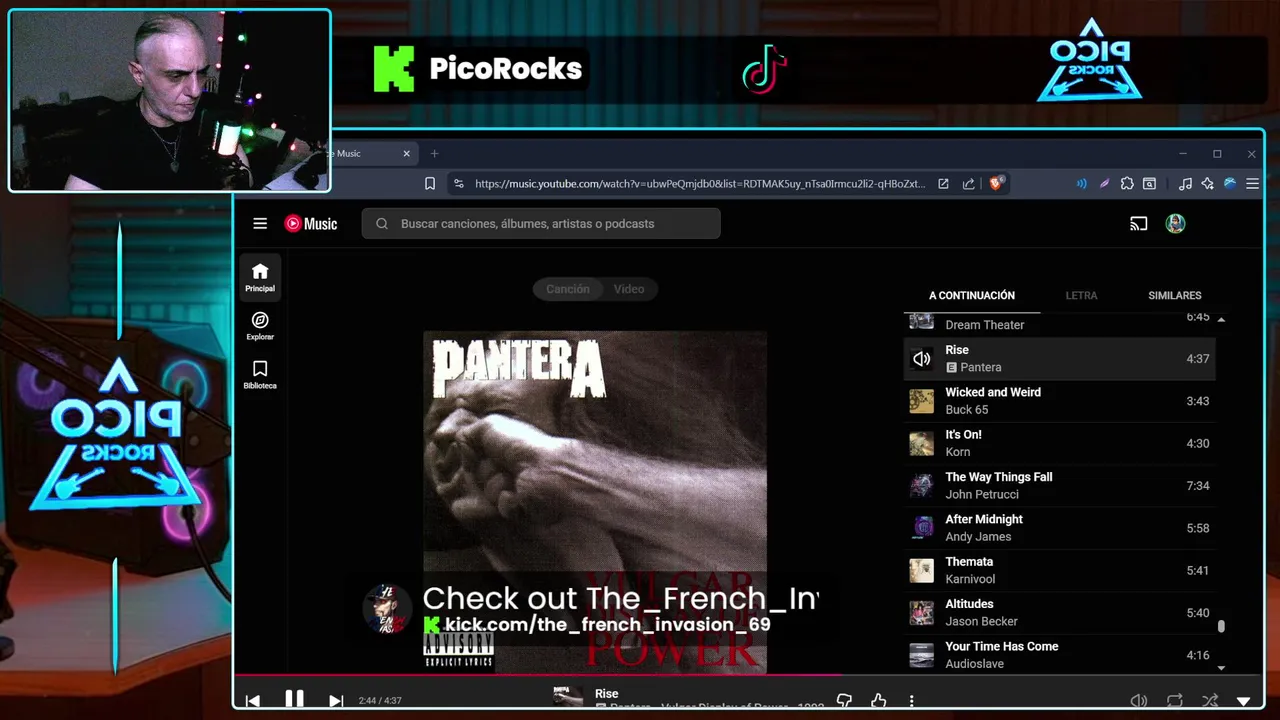Open more options for current song
The image size is (1280, 720).
(911, 701)
